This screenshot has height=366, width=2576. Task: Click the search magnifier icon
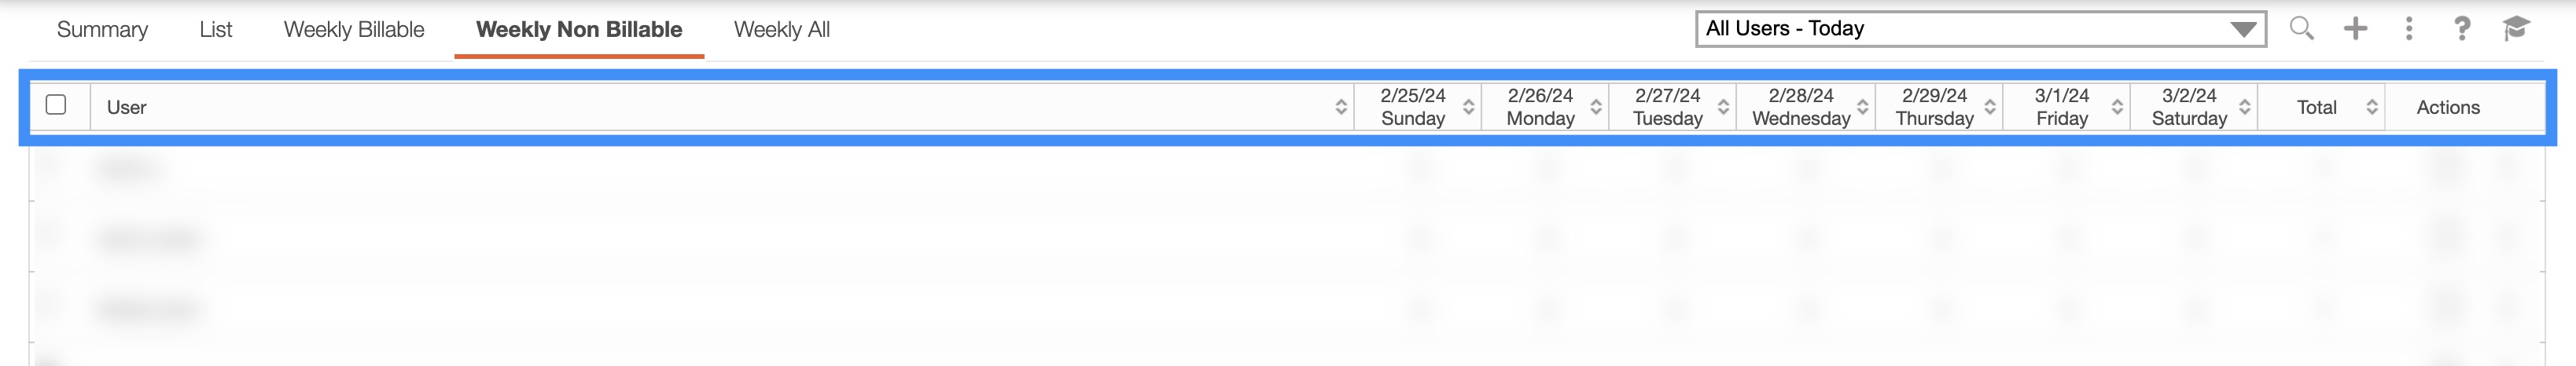[2301, 29]
